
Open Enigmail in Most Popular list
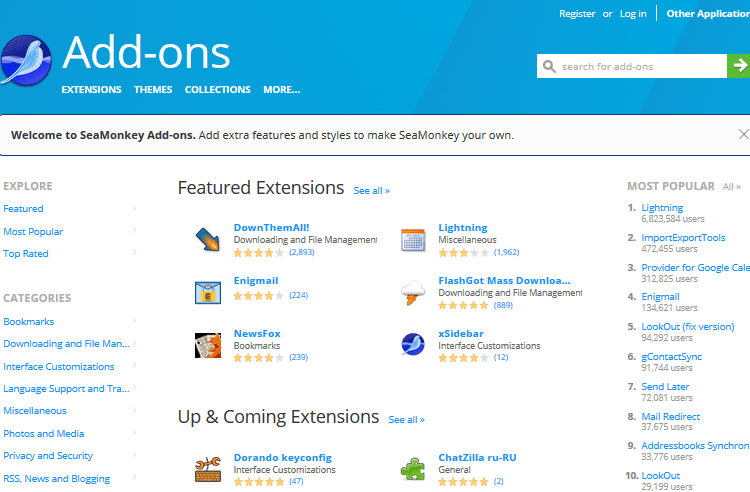tap(660, 296)
